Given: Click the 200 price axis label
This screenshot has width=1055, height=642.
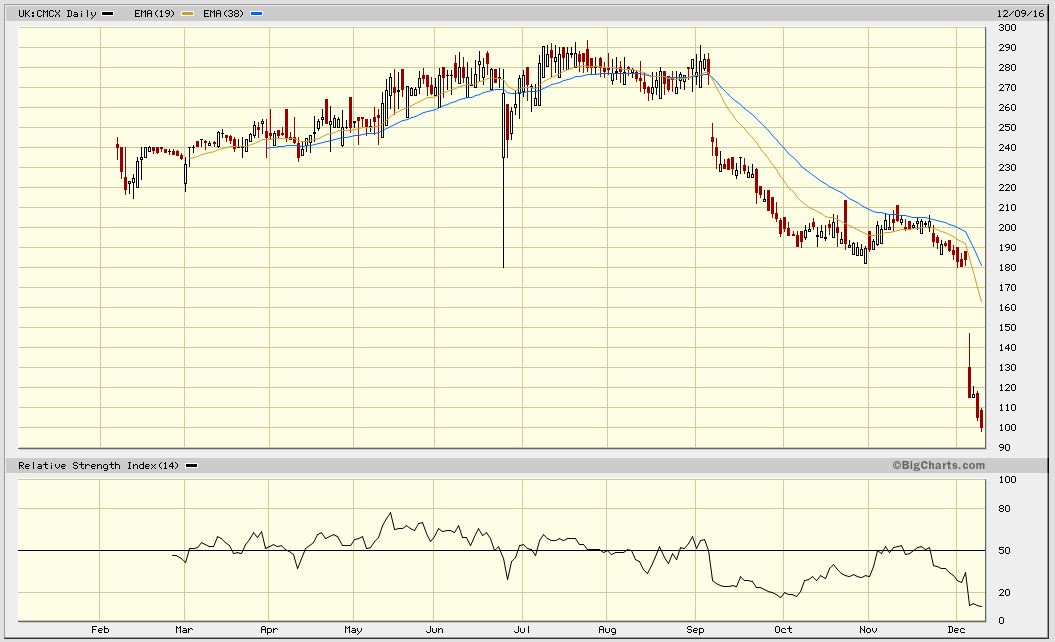Looking at the screenshot, I should click(x=1007, y=227).
